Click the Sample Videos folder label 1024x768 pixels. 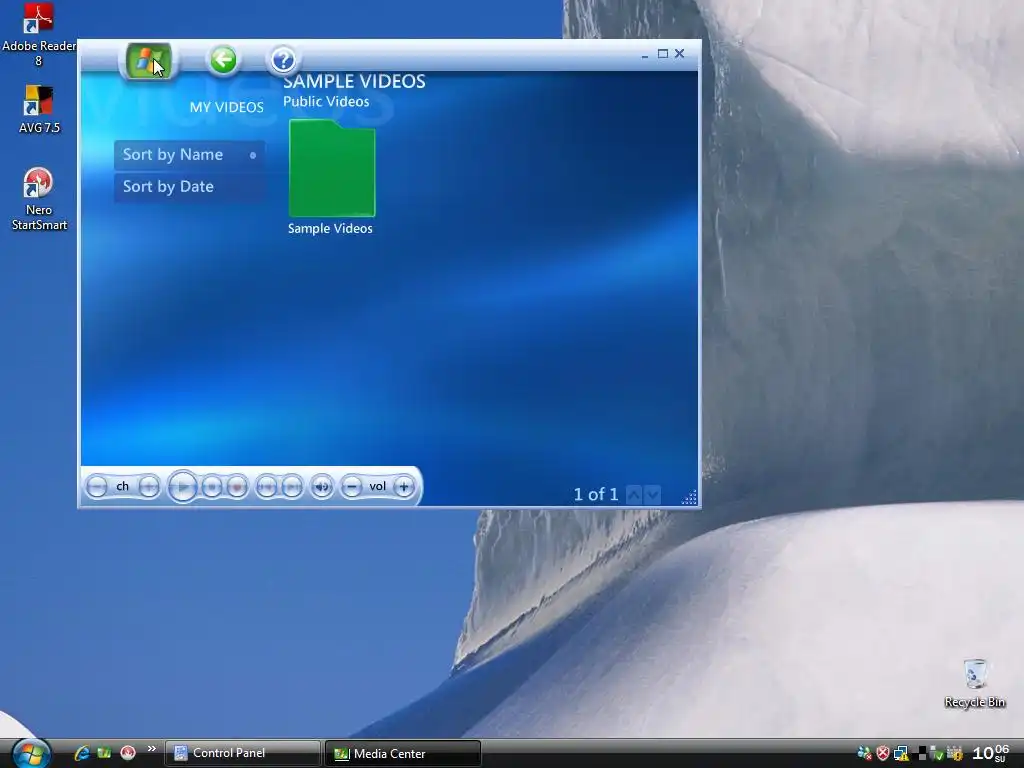(330, 229)
